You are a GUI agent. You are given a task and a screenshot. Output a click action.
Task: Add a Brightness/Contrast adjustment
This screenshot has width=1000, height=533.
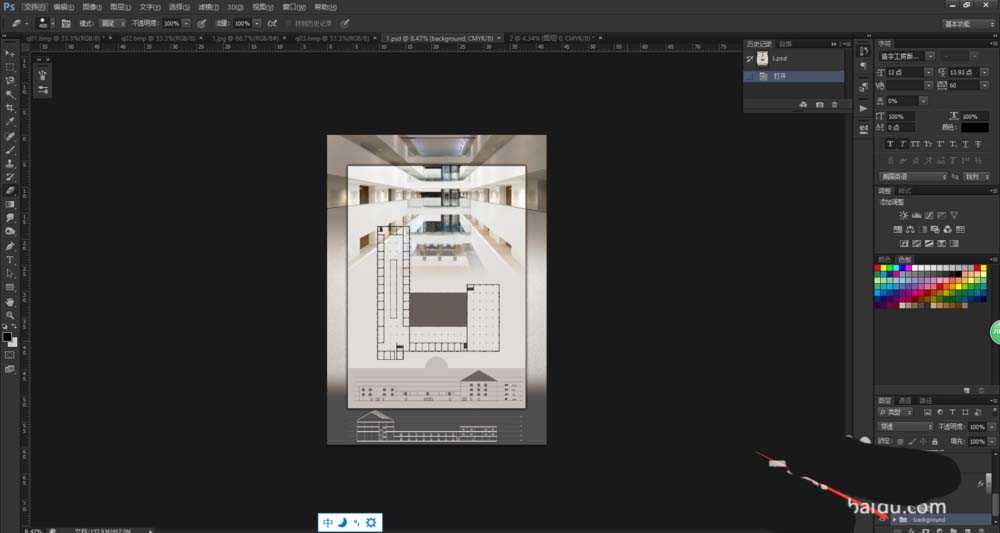pyautogui.click(x=903, y=215)
